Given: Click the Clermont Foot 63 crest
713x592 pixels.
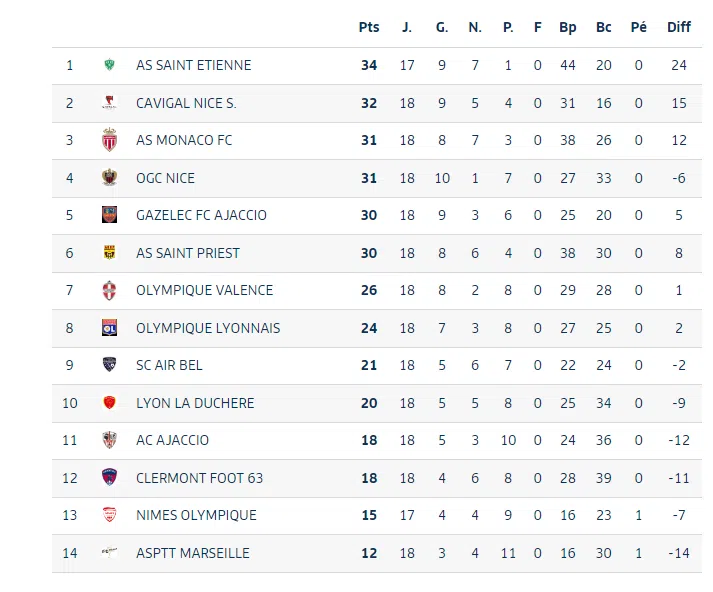Looking at the screenshot, I should pyautogui.click(x=110, y=478).
